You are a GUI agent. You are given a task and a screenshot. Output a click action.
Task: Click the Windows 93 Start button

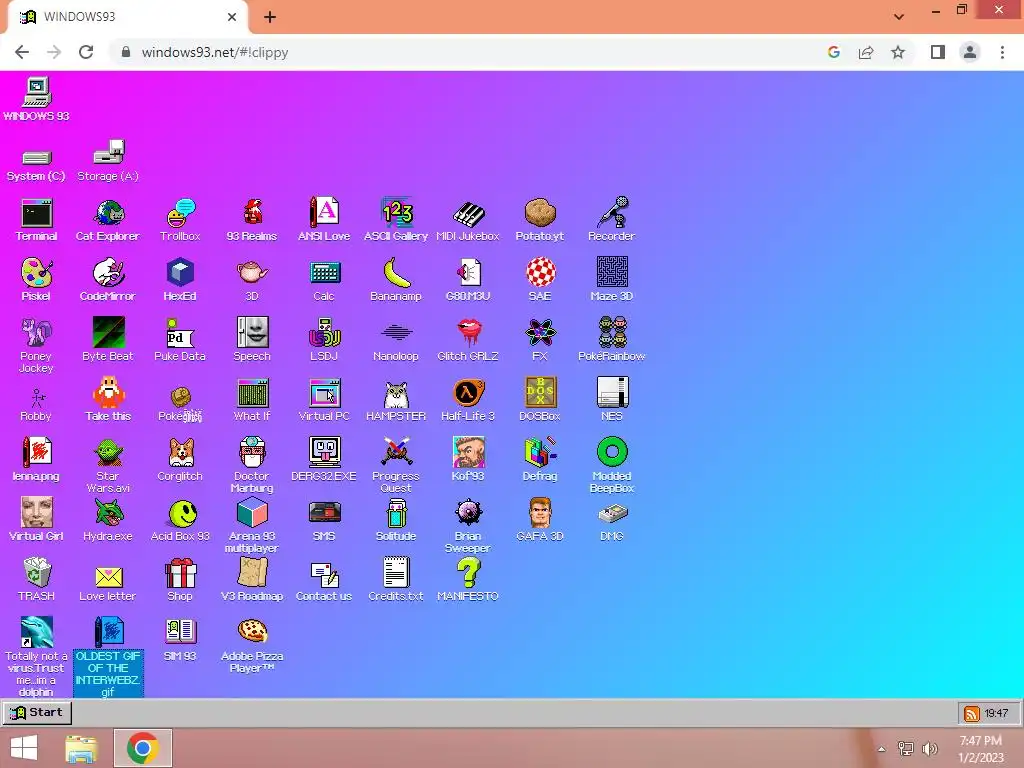(x=37, y=712)
